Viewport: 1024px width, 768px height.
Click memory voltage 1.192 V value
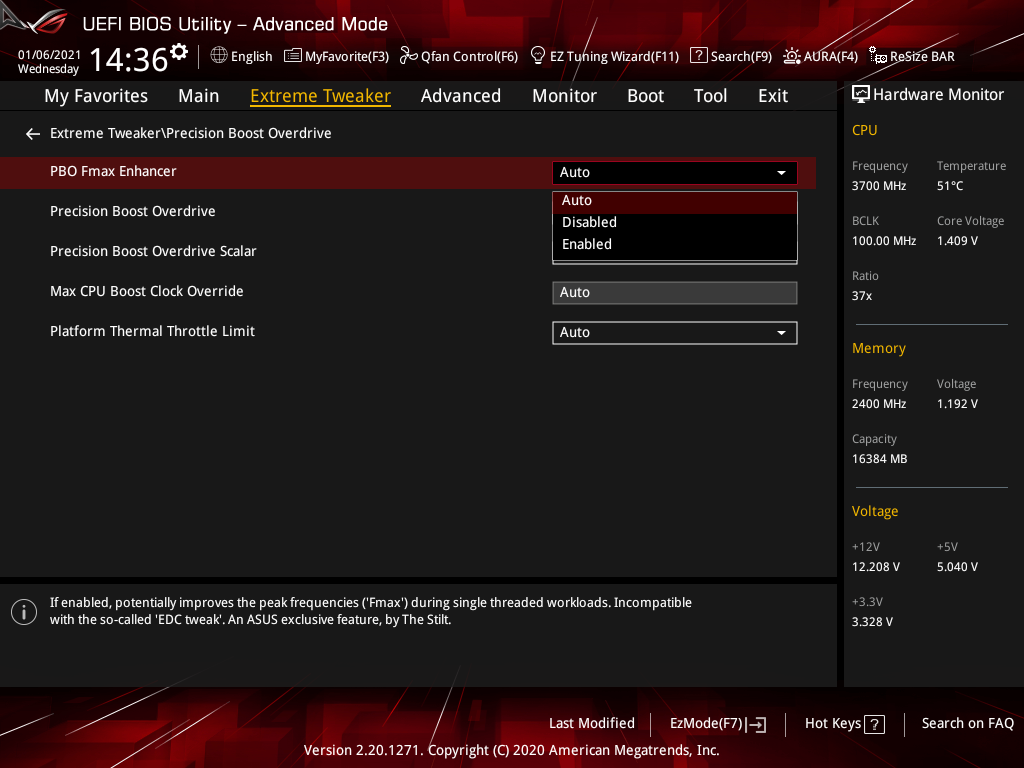957,404
